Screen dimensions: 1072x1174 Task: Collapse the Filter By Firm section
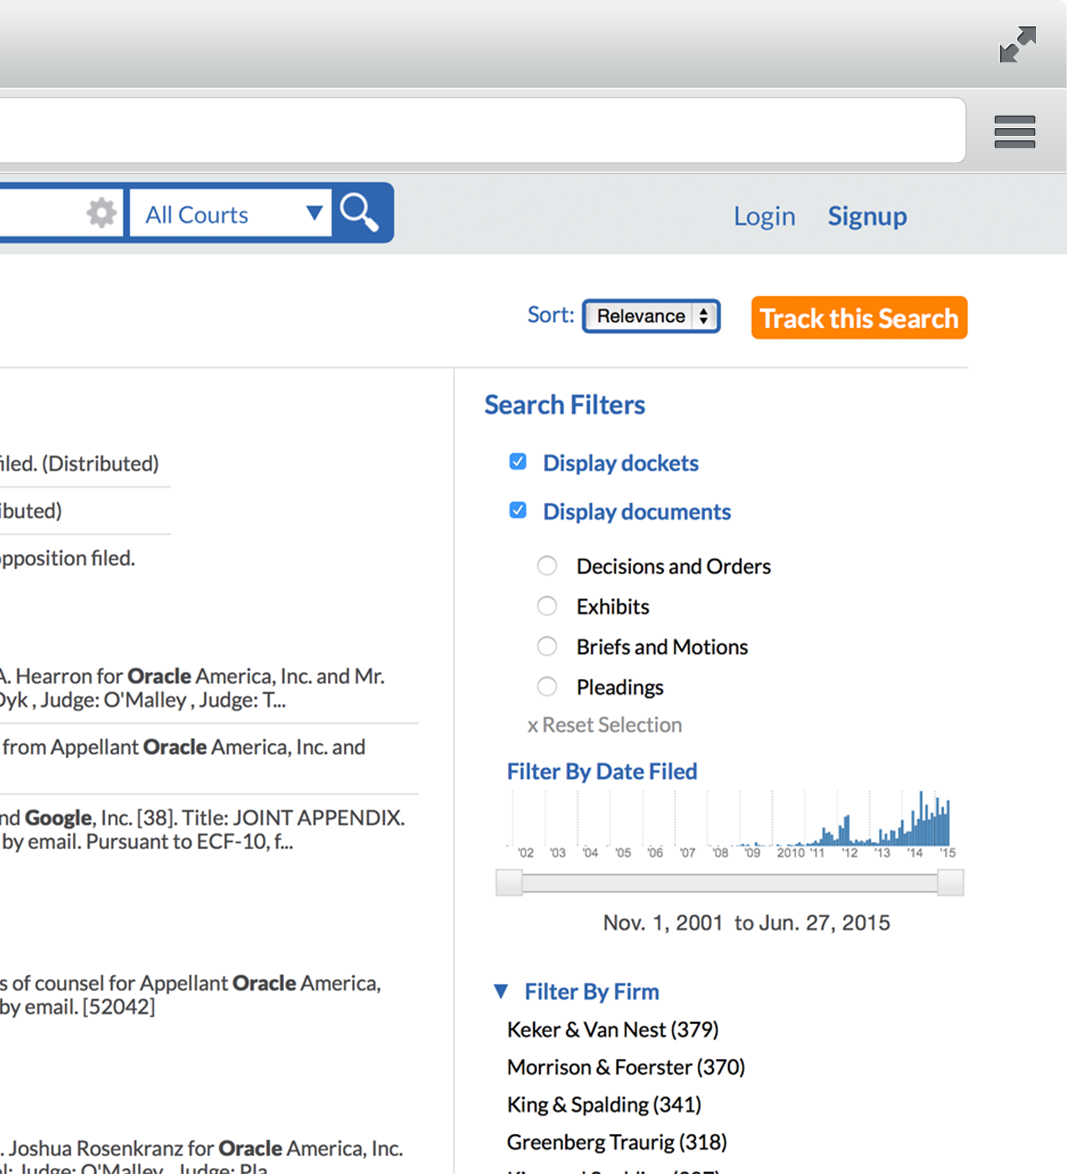click(501, 991)
